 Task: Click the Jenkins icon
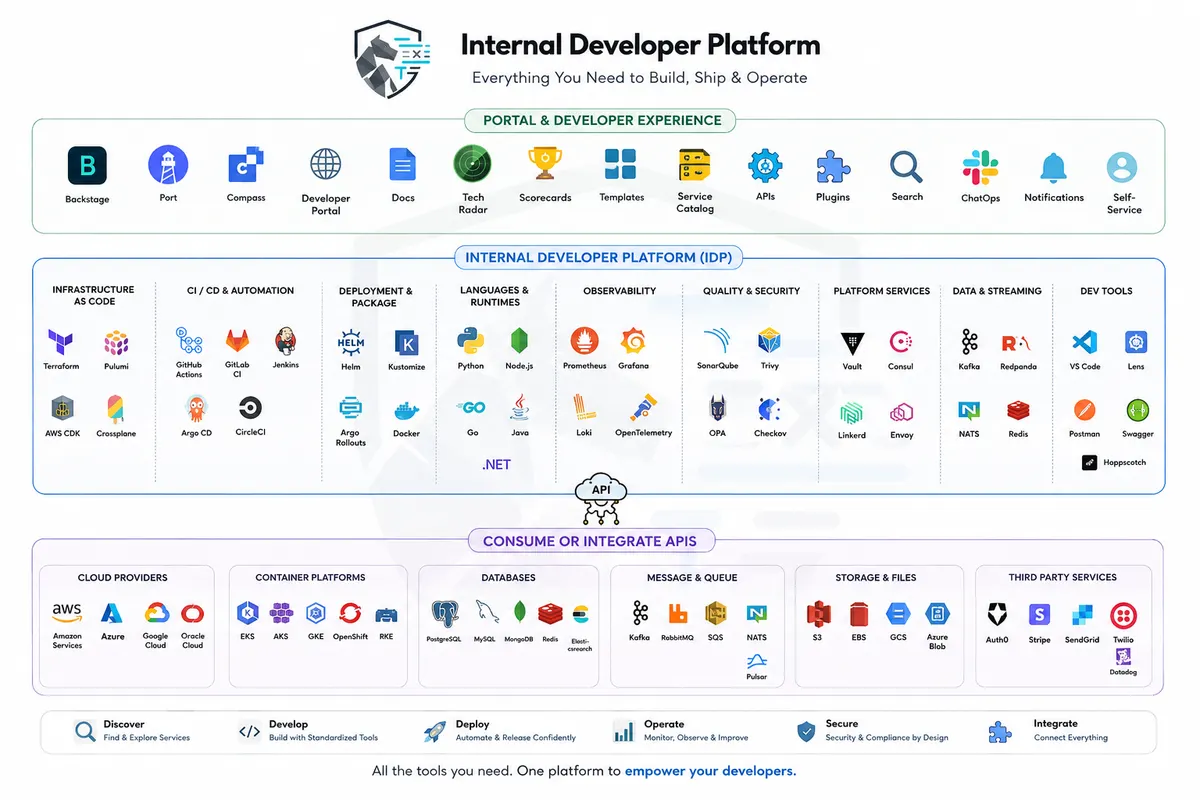[286, 341]
